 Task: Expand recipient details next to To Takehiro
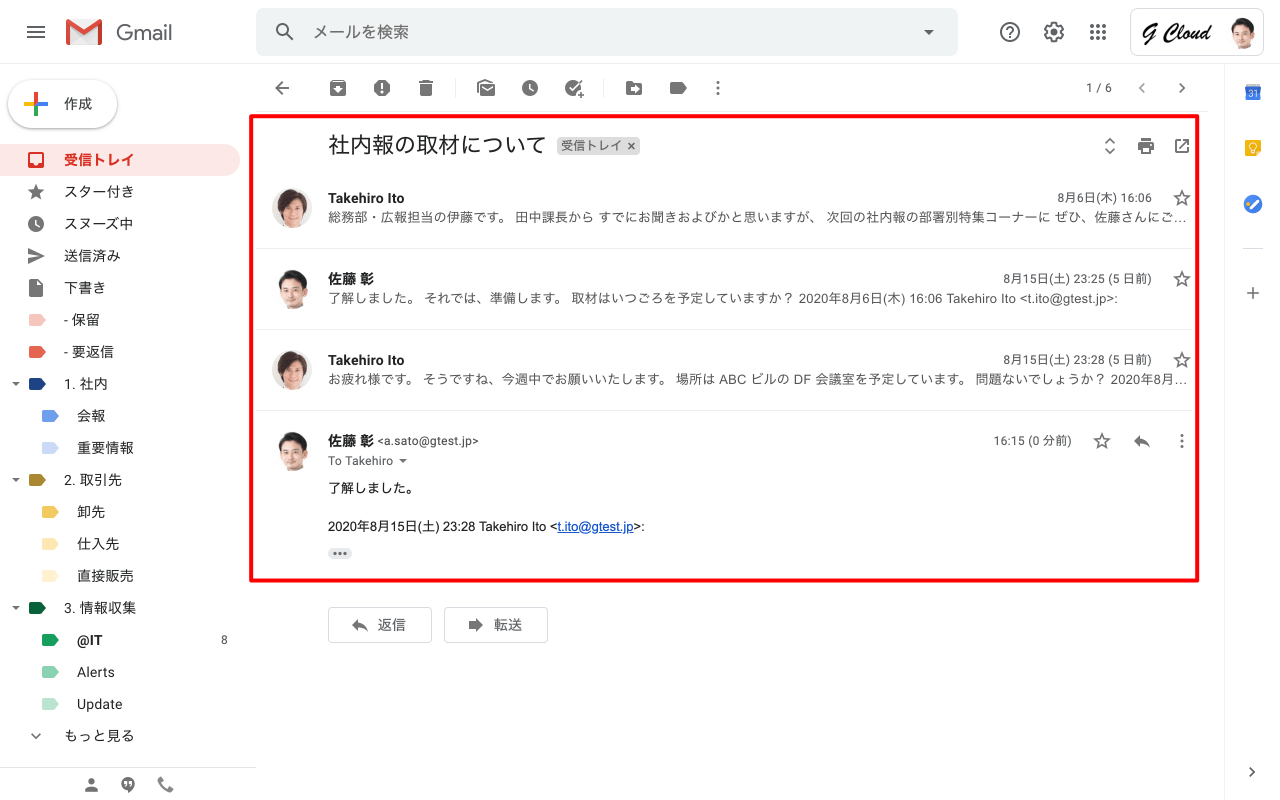403,461
